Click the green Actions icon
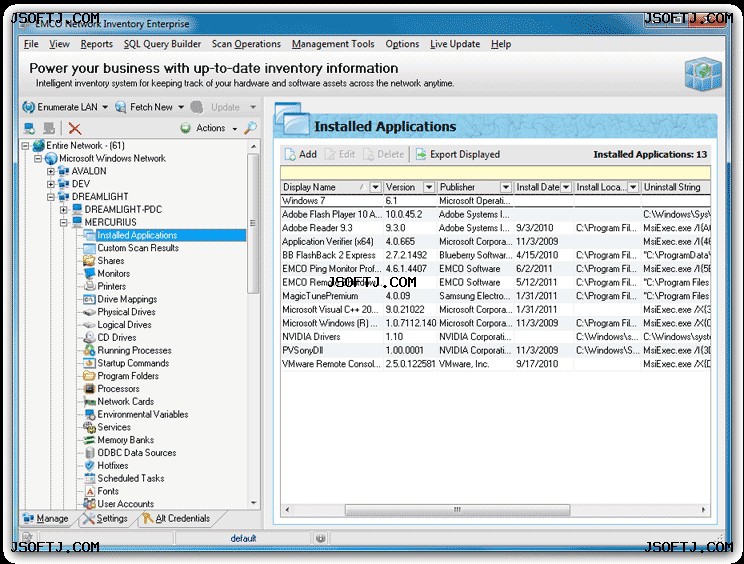 tap(186, 128)
